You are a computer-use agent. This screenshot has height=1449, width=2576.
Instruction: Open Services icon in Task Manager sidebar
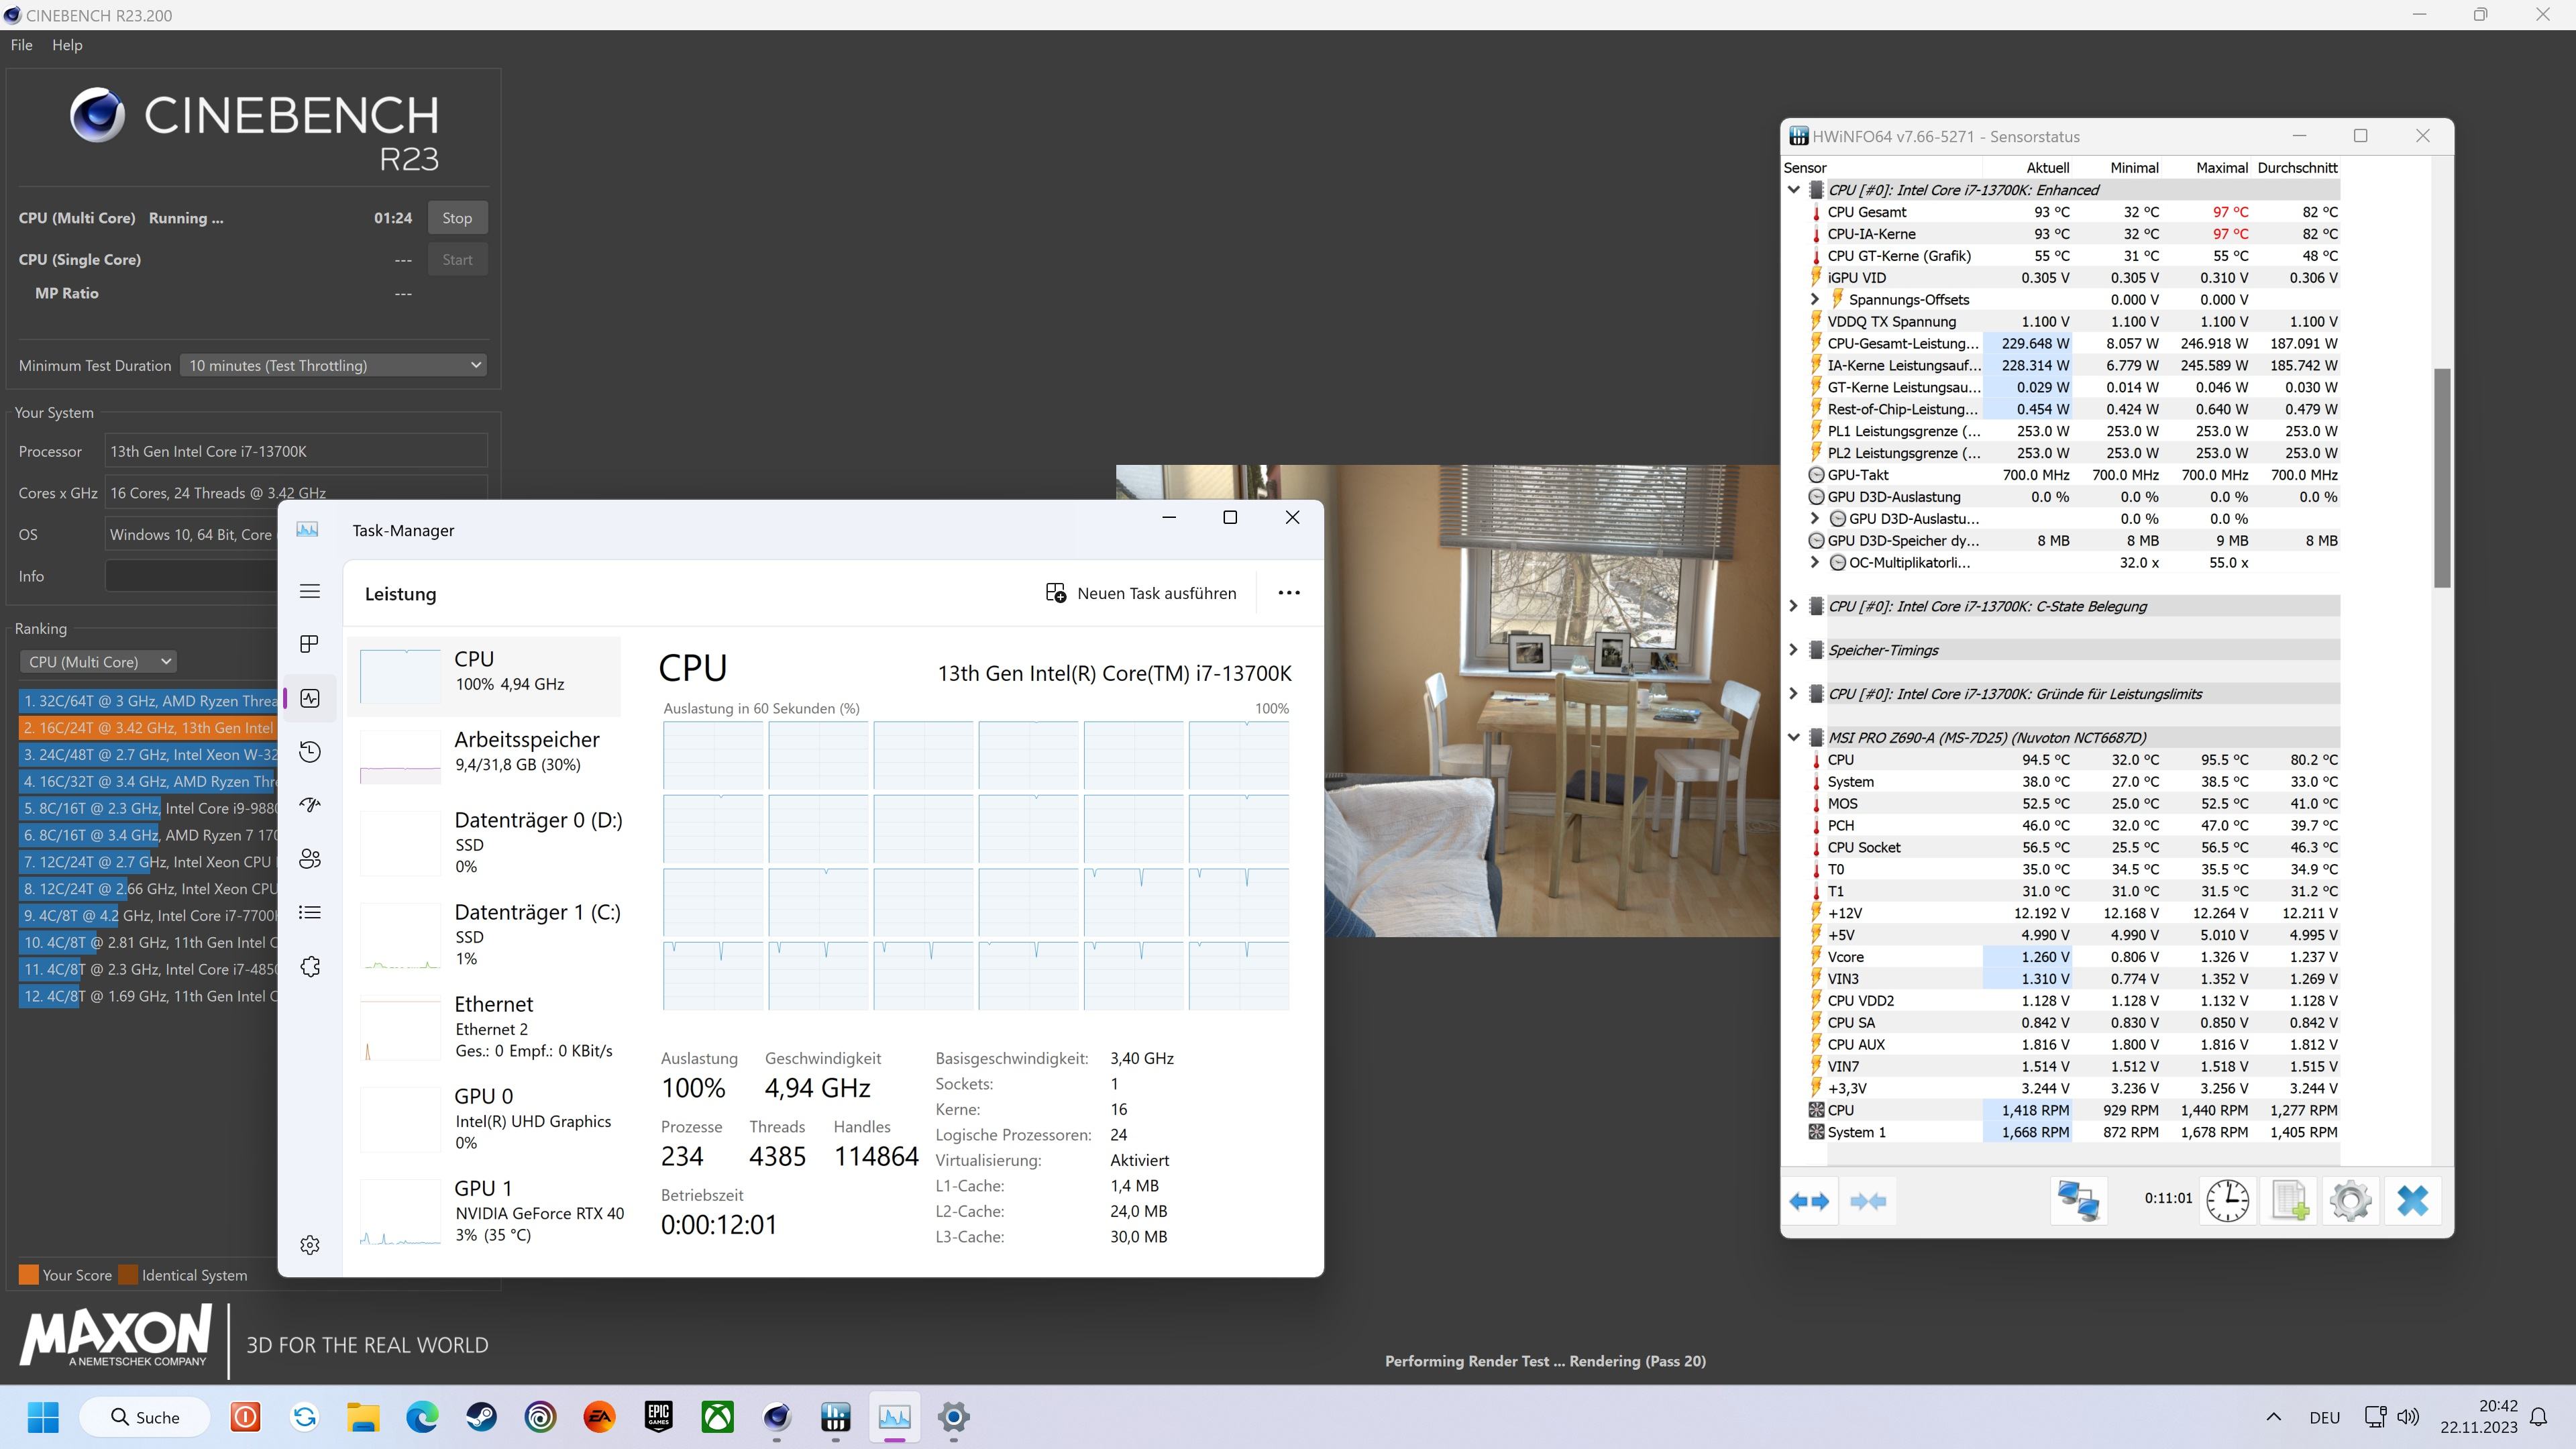pyautogui.click(x=310, y=966)
